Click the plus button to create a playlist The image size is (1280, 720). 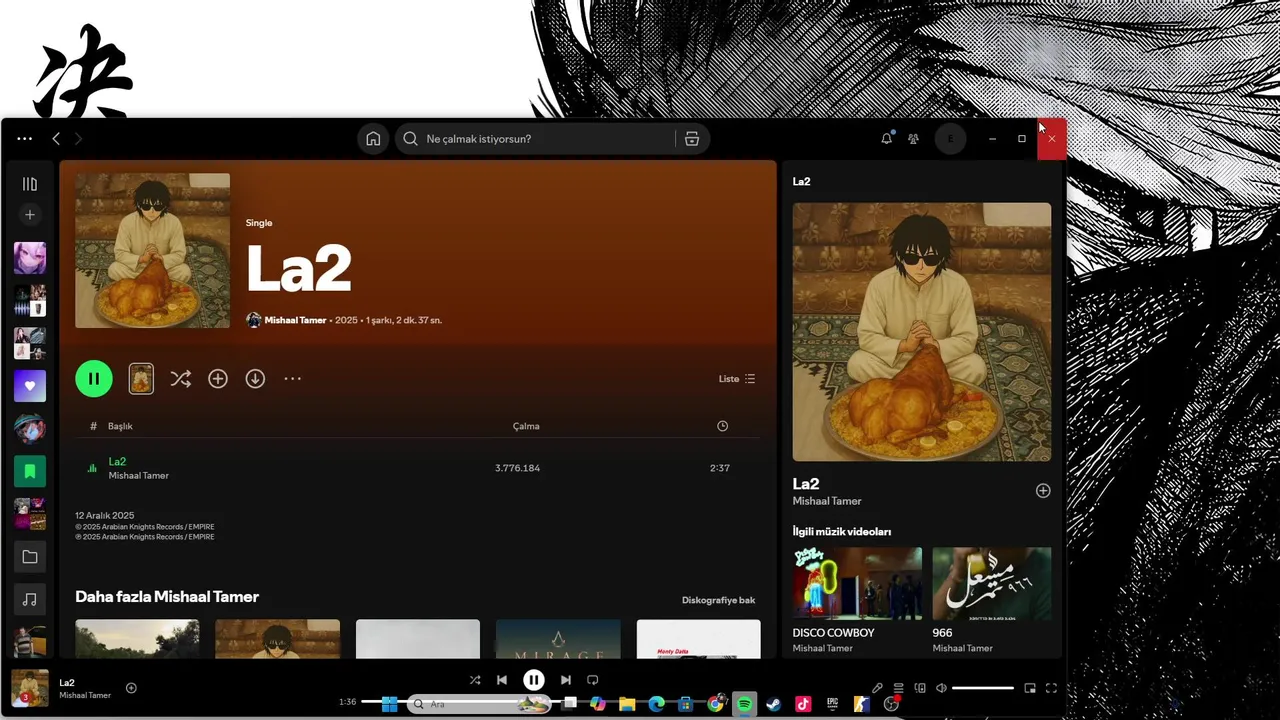pyautogui.click(x=30, y=215)
